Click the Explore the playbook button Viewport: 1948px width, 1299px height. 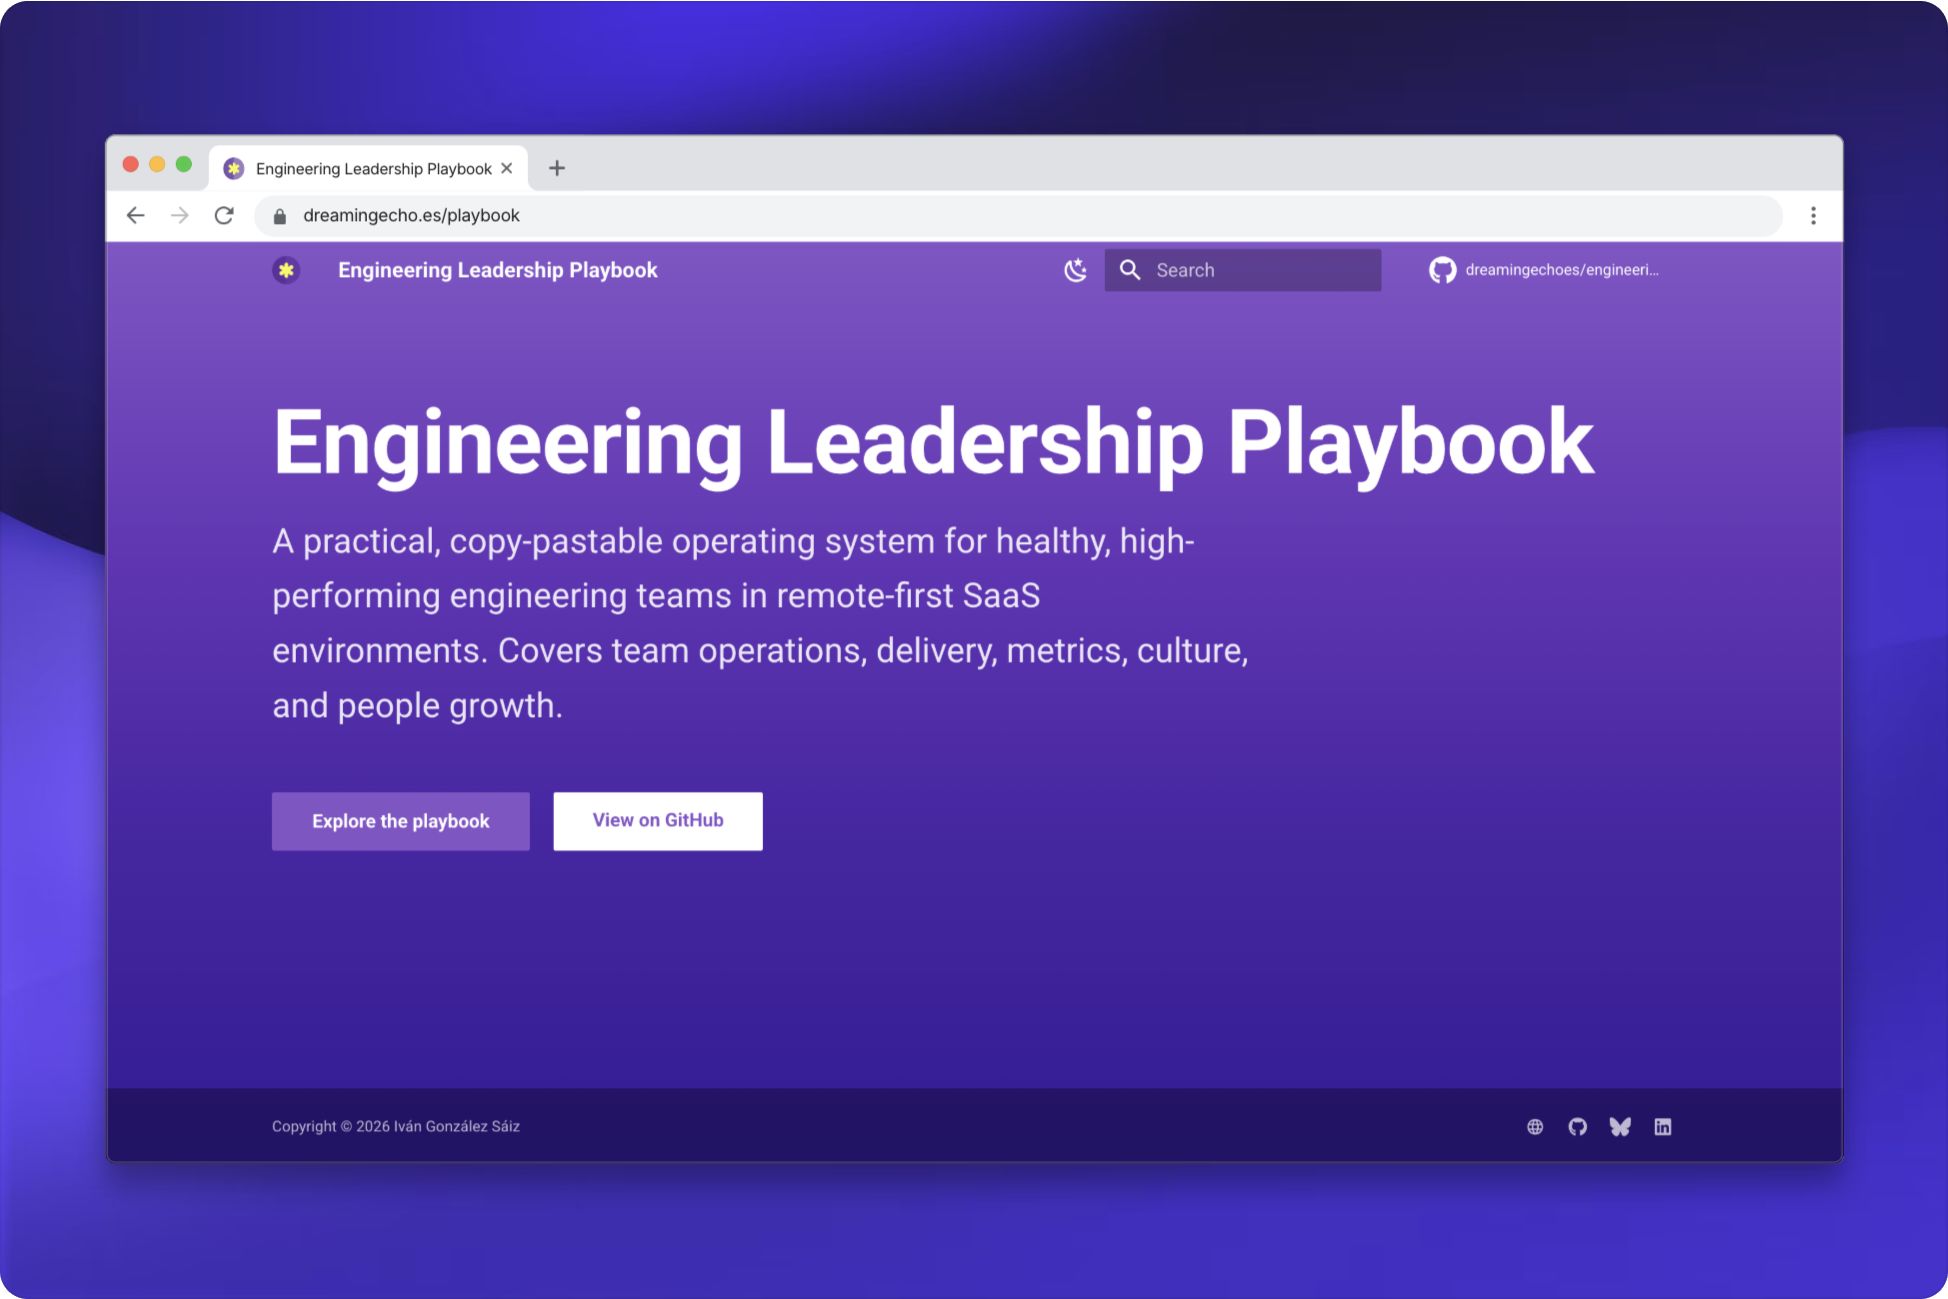coord(400,820)
